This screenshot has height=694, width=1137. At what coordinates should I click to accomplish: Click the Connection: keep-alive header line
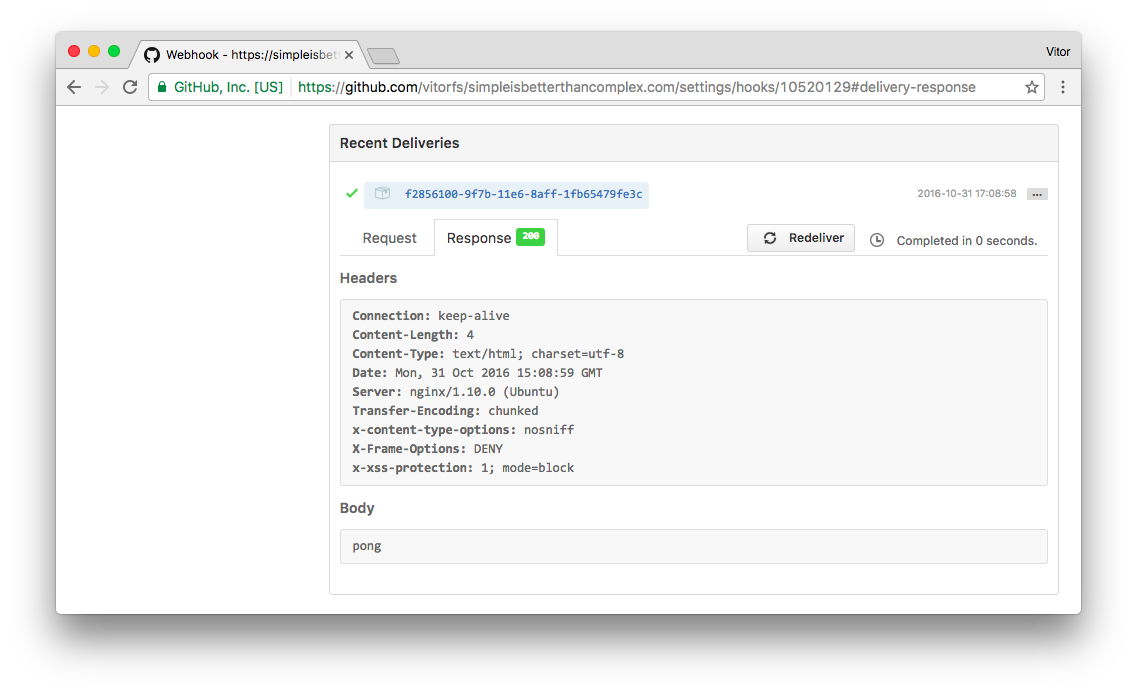(x=431, y=315)
